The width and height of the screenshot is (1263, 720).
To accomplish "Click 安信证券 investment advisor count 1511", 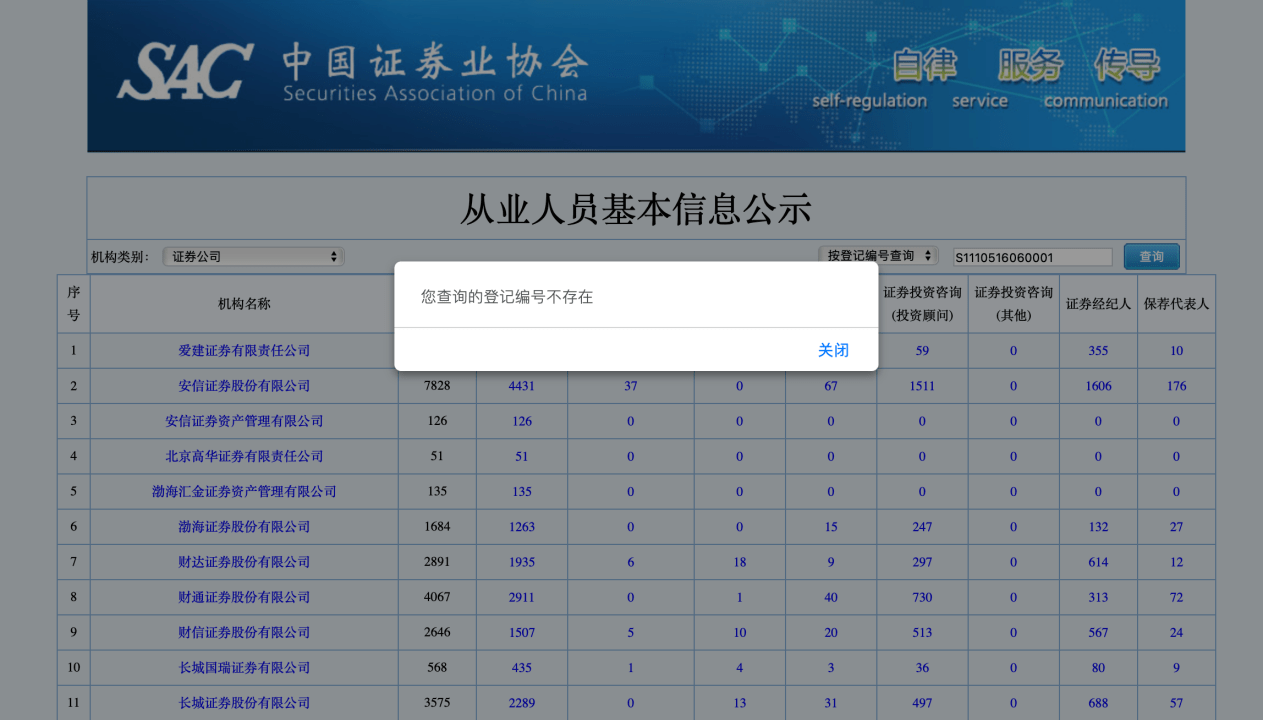I will click(x=922, y=386).
